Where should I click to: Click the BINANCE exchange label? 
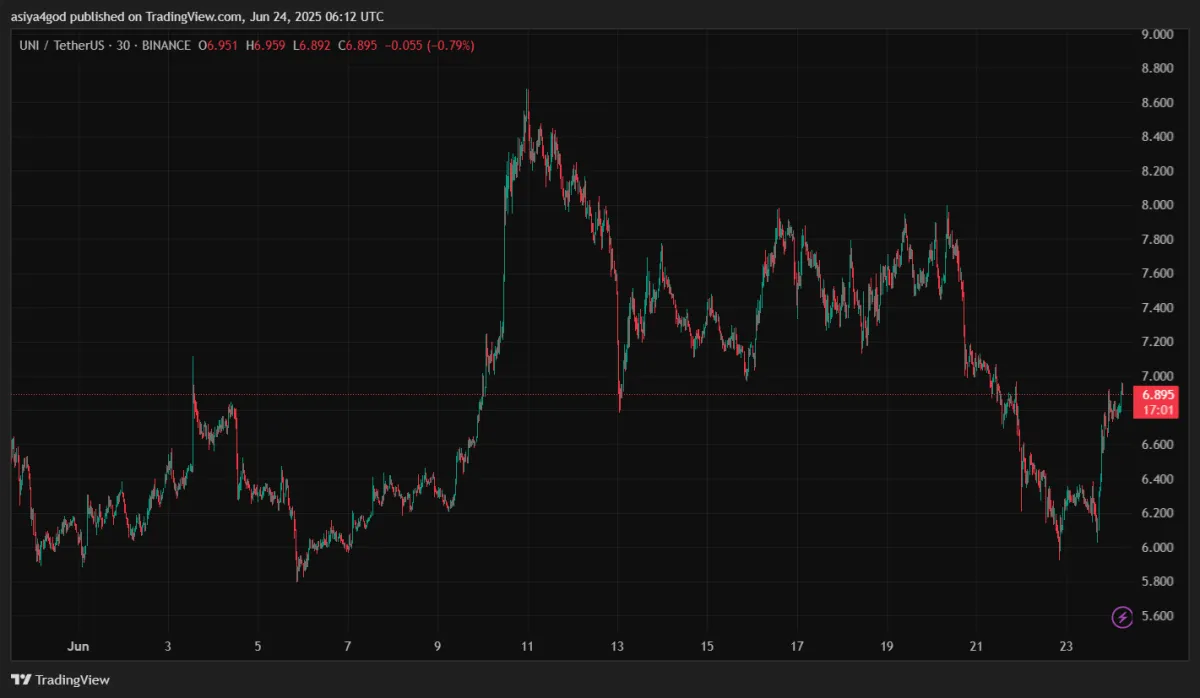[166, 46]
